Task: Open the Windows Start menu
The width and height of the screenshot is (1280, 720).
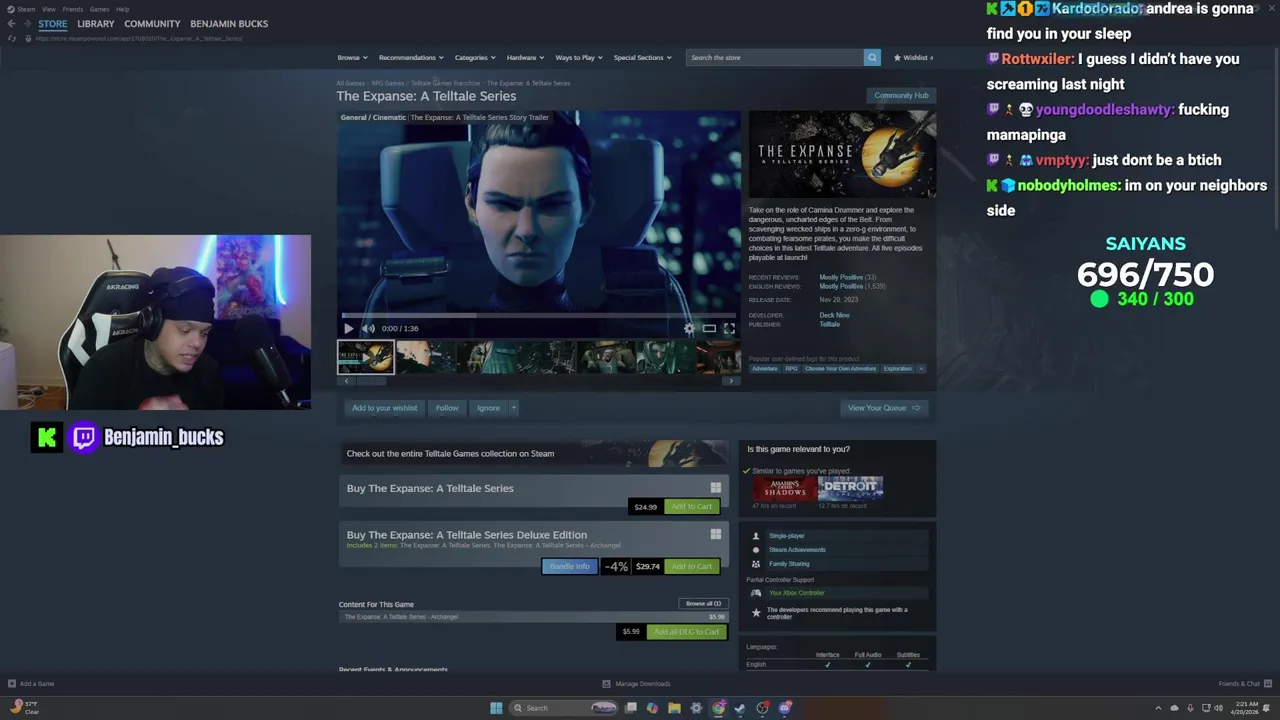Action: 496,708
